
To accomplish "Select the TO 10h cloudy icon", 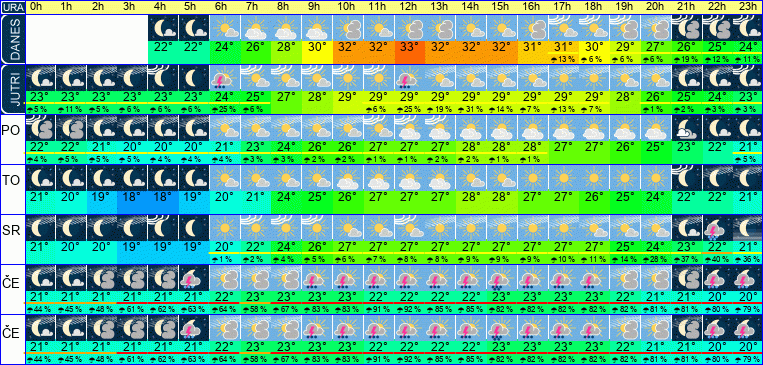I will [347, 179].
